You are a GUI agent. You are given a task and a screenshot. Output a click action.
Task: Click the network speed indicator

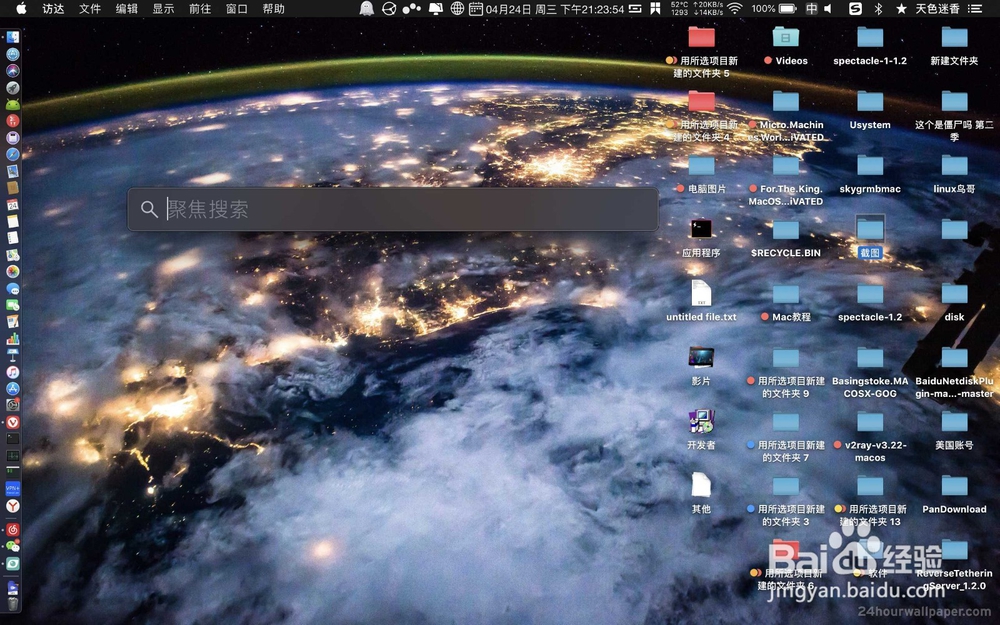707,9
